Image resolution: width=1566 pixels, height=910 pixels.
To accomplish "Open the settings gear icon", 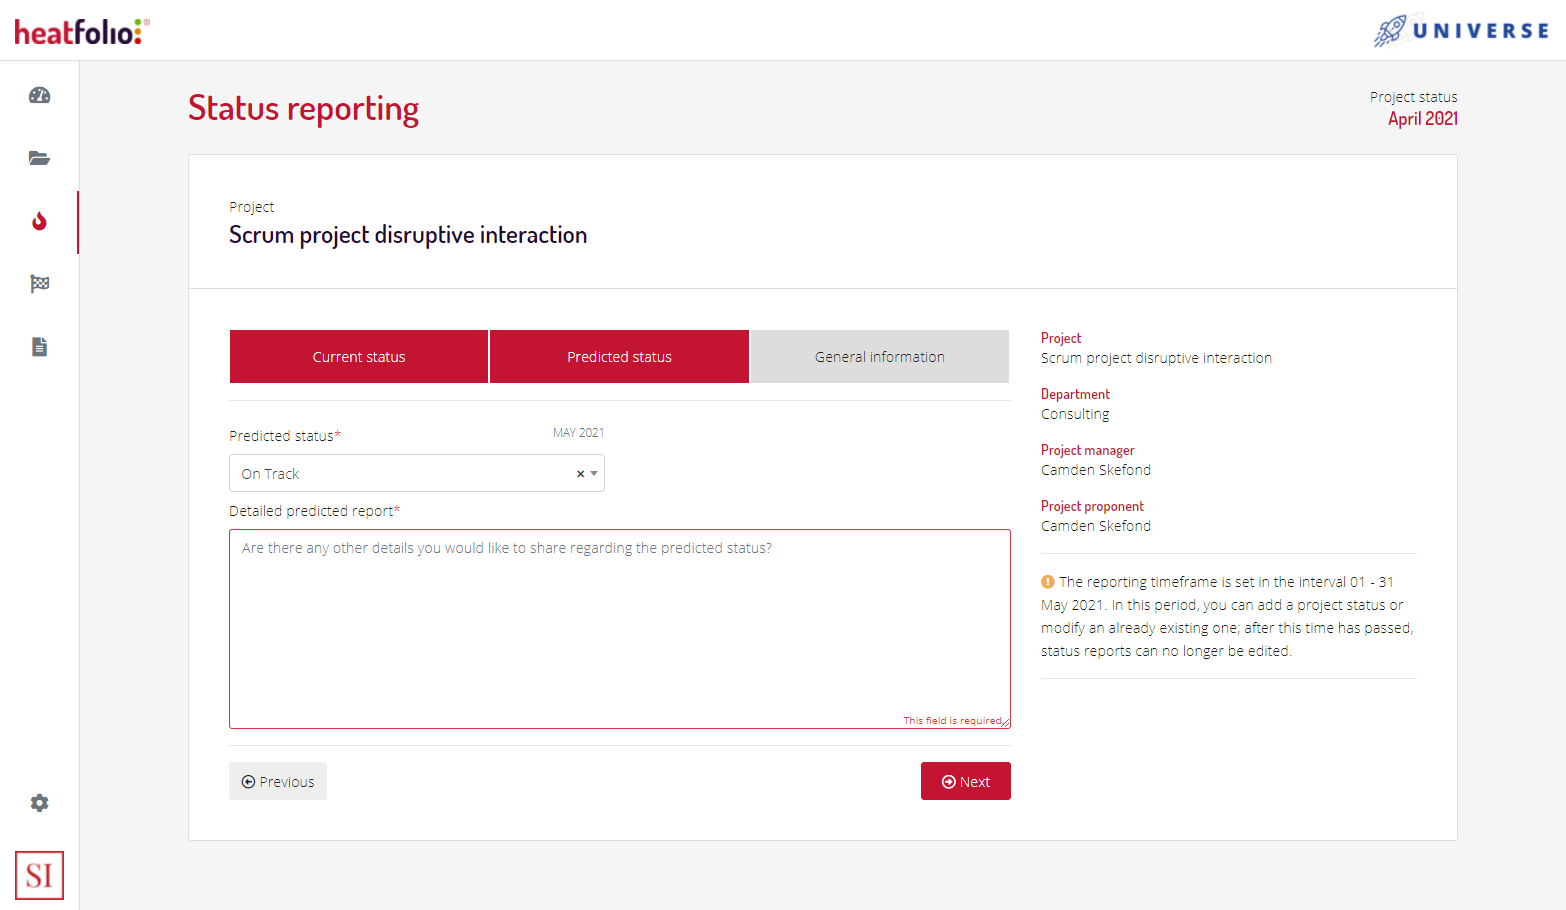I will click(x=39, y=803).
